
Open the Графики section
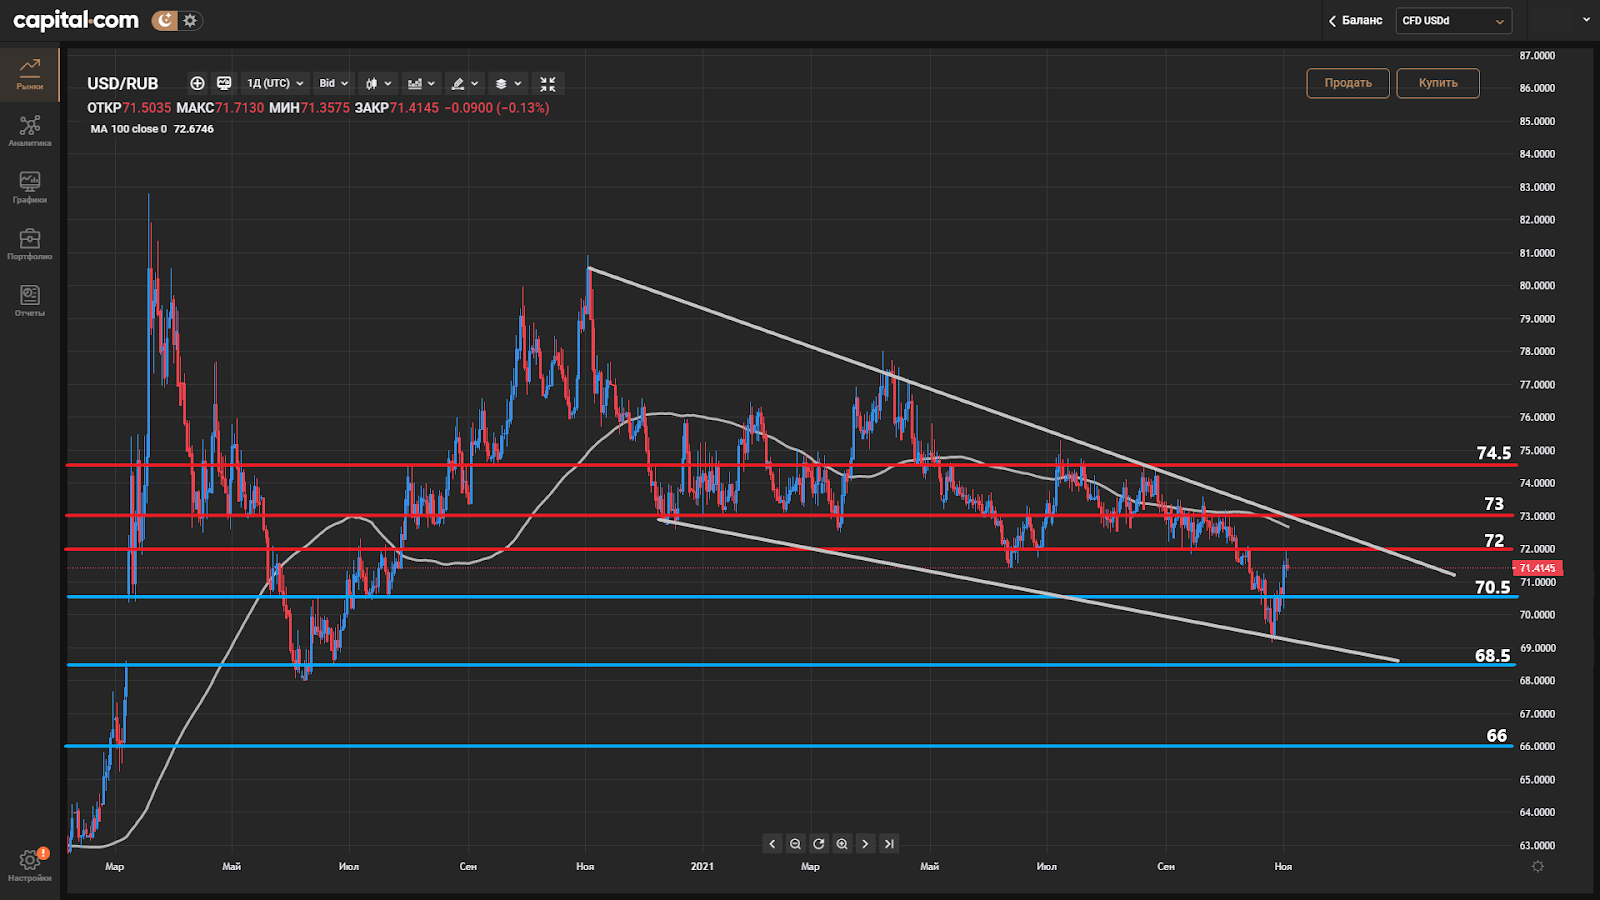click(x=30, y=188)
